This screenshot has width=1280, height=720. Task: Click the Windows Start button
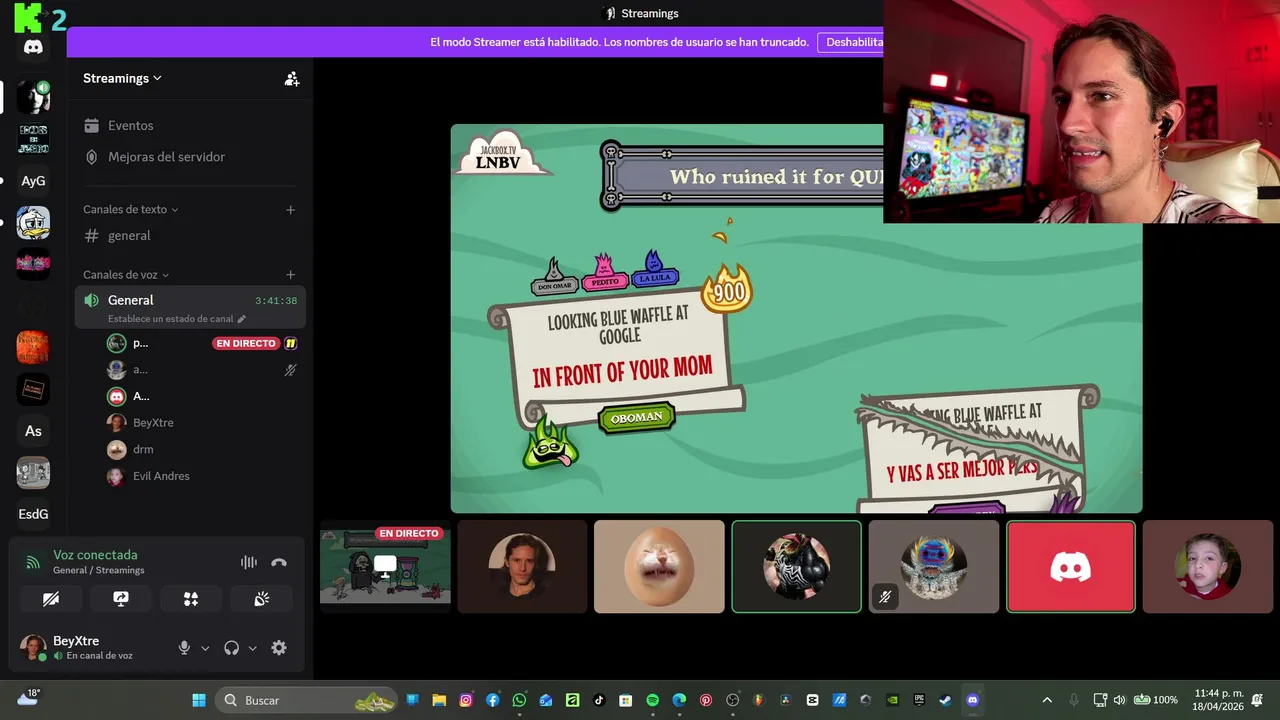(199, 700)
